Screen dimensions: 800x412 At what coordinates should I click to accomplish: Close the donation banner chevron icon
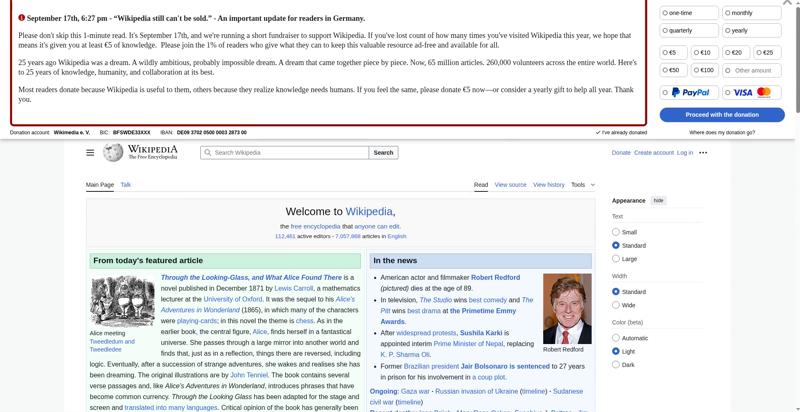(x=787, y=3)
